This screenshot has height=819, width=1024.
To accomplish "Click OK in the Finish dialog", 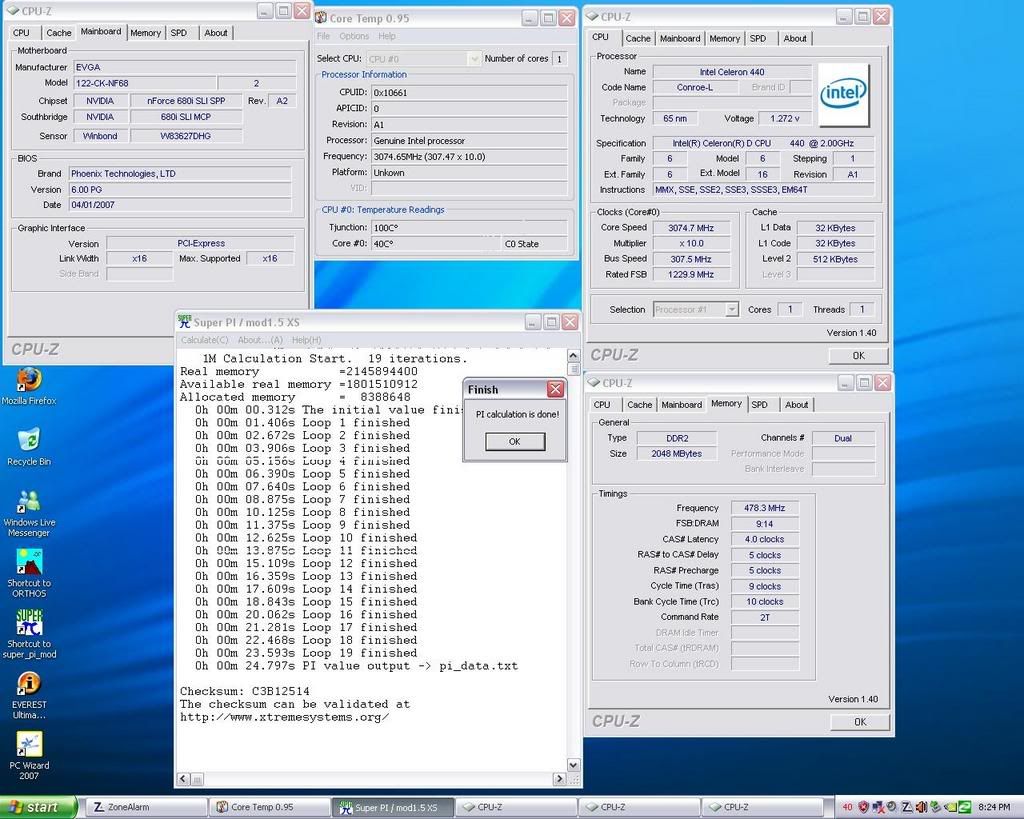I will 514,441.
